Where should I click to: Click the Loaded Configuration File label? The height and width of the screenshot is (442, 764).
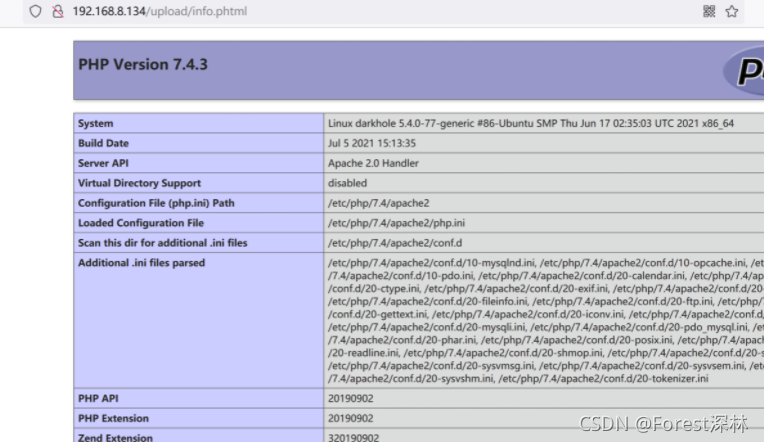[x=141, y=223]
